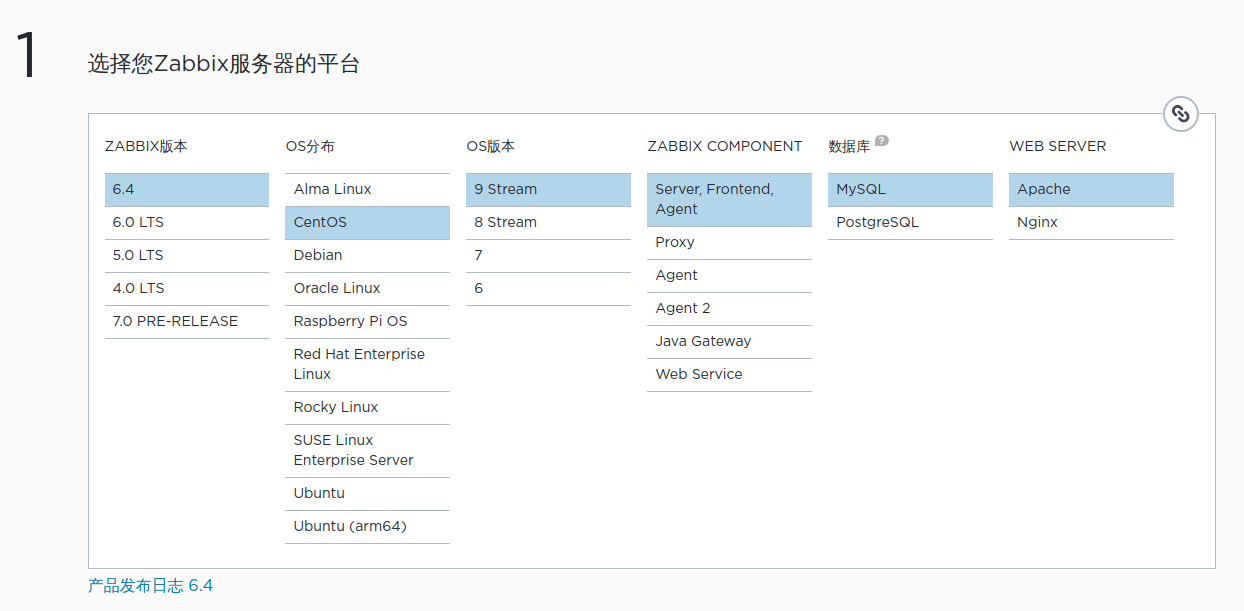This screenshot has width=1244, height=611.
Task: Choose the Proxy Zabbix component
Action: (729, 242)
